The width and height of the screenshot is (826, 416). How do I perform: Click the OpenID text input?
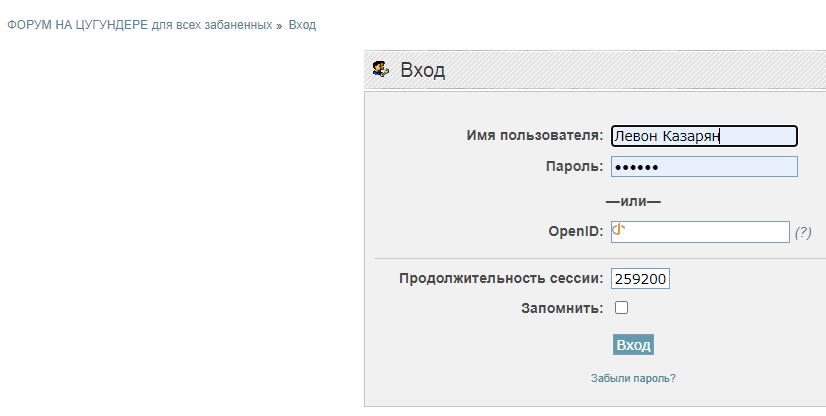[x=710, y=232]
